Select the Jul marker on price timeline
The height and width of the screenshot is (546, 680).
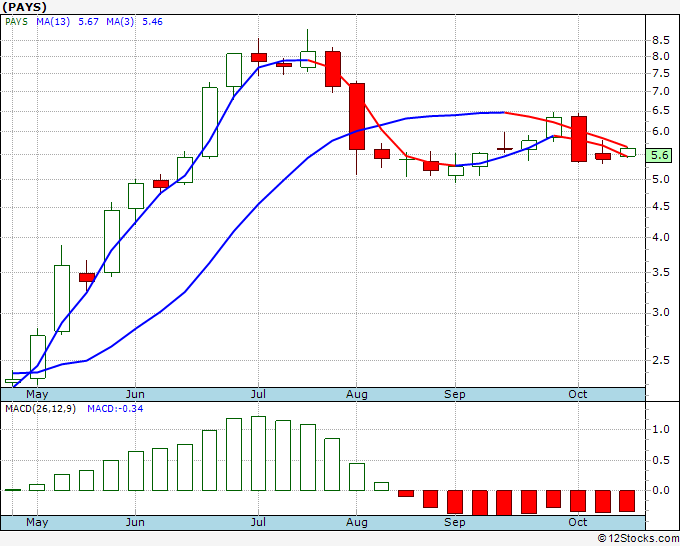pos(258,394)
